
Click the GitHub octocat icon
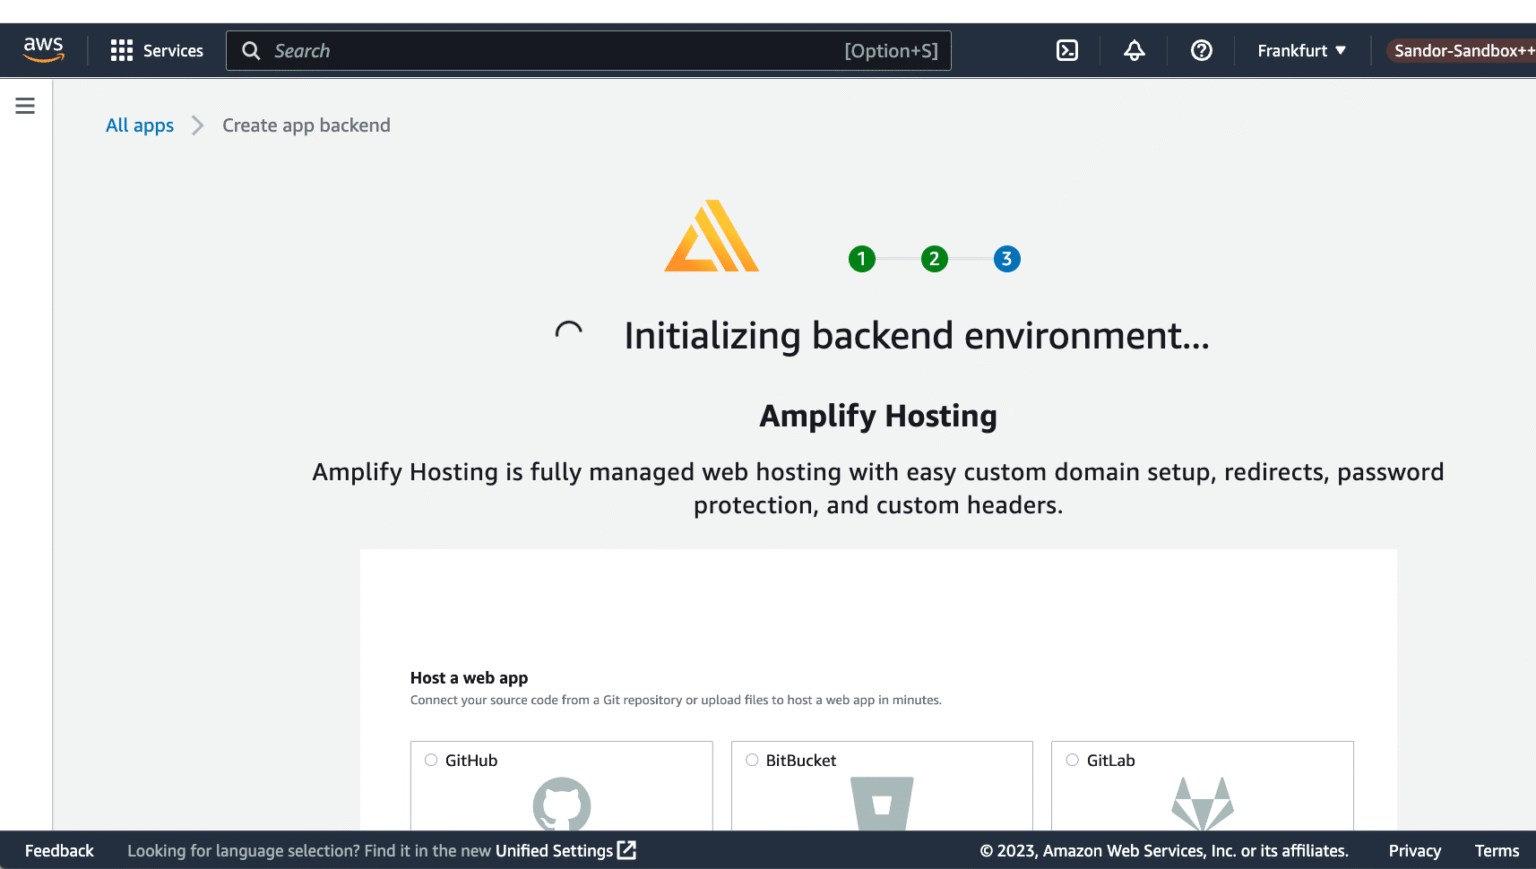pyautogui.click(x=561, y=806)
